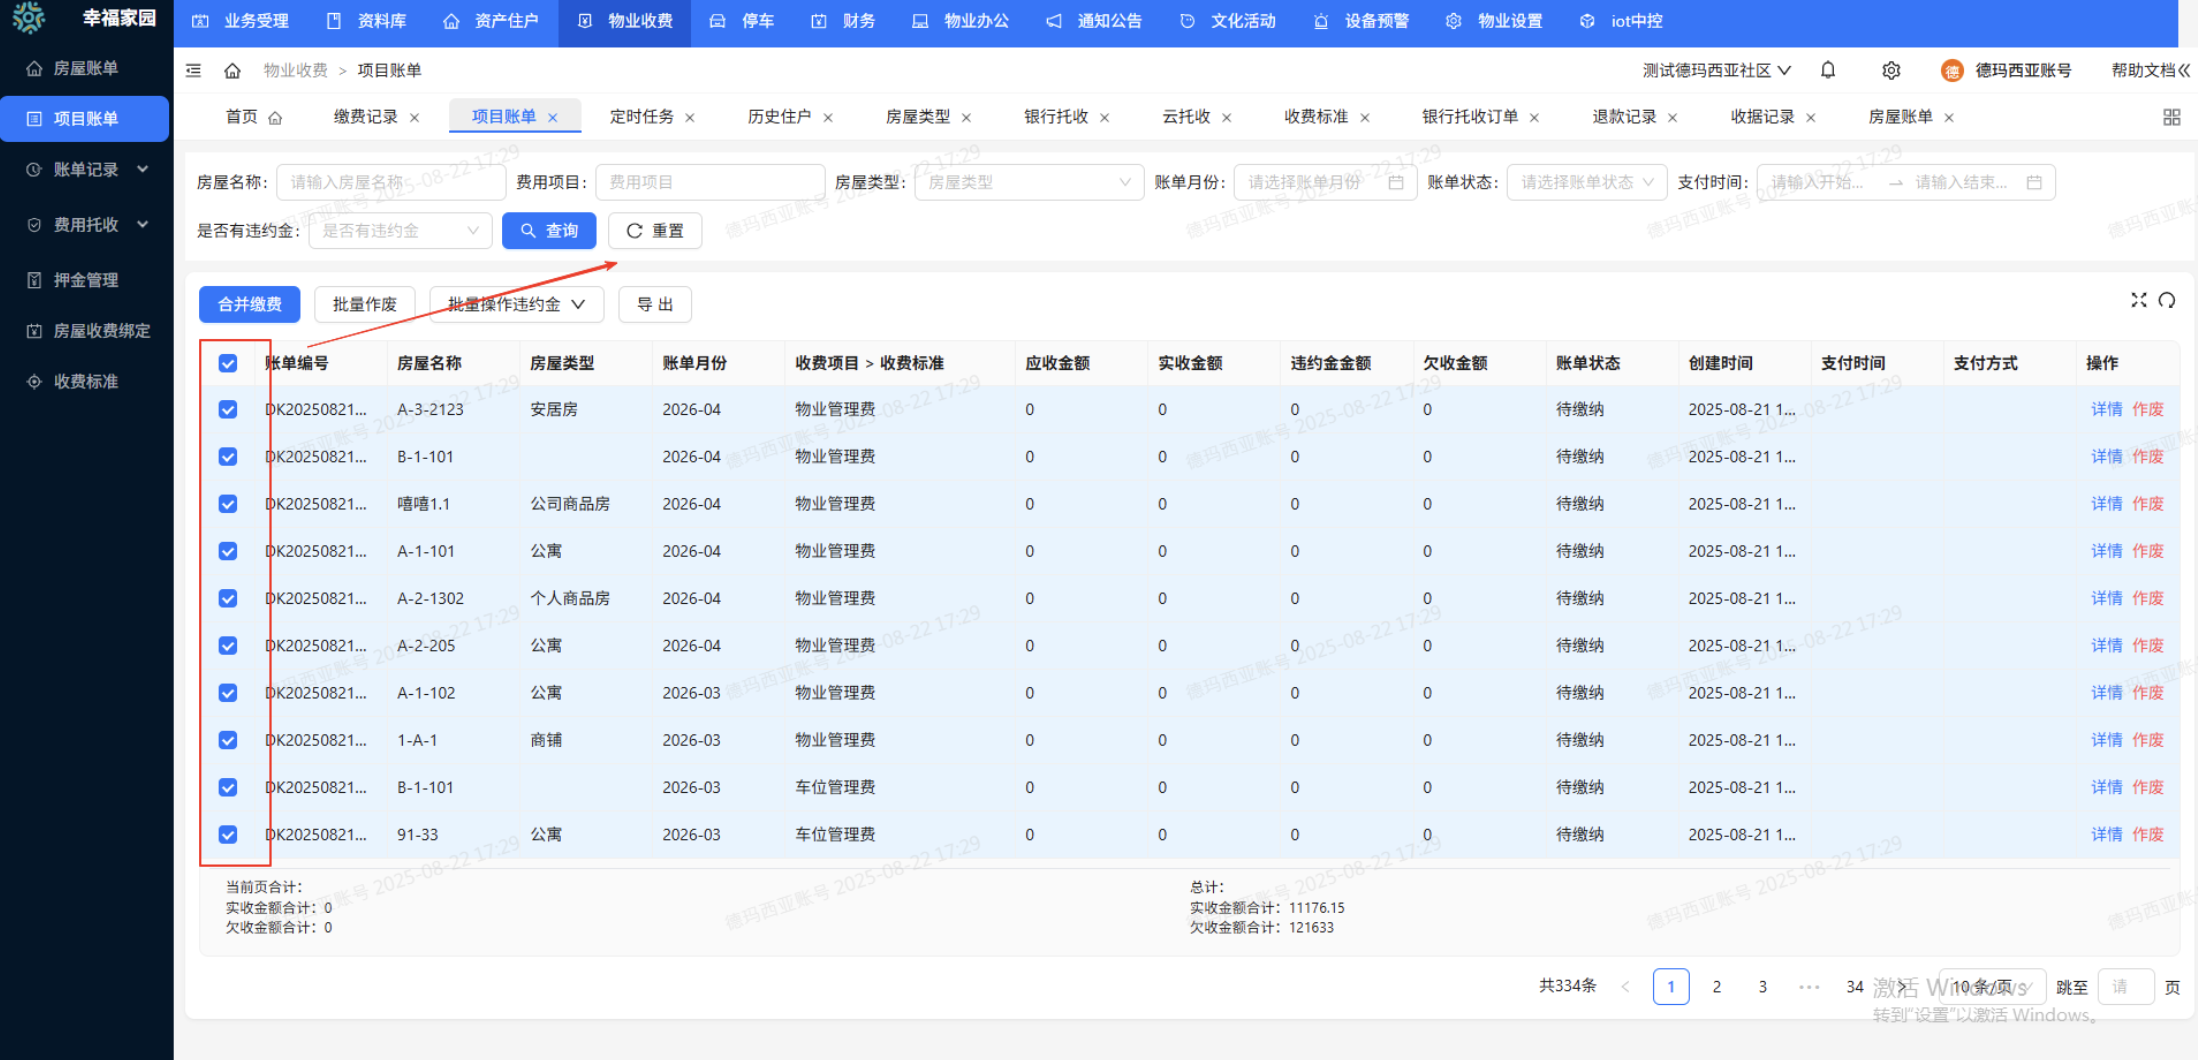The image size is (2198, 1060).
Task: Collapse sidebar with the menu fold icon
Action: pyautogui.click(x=194, y=70)
